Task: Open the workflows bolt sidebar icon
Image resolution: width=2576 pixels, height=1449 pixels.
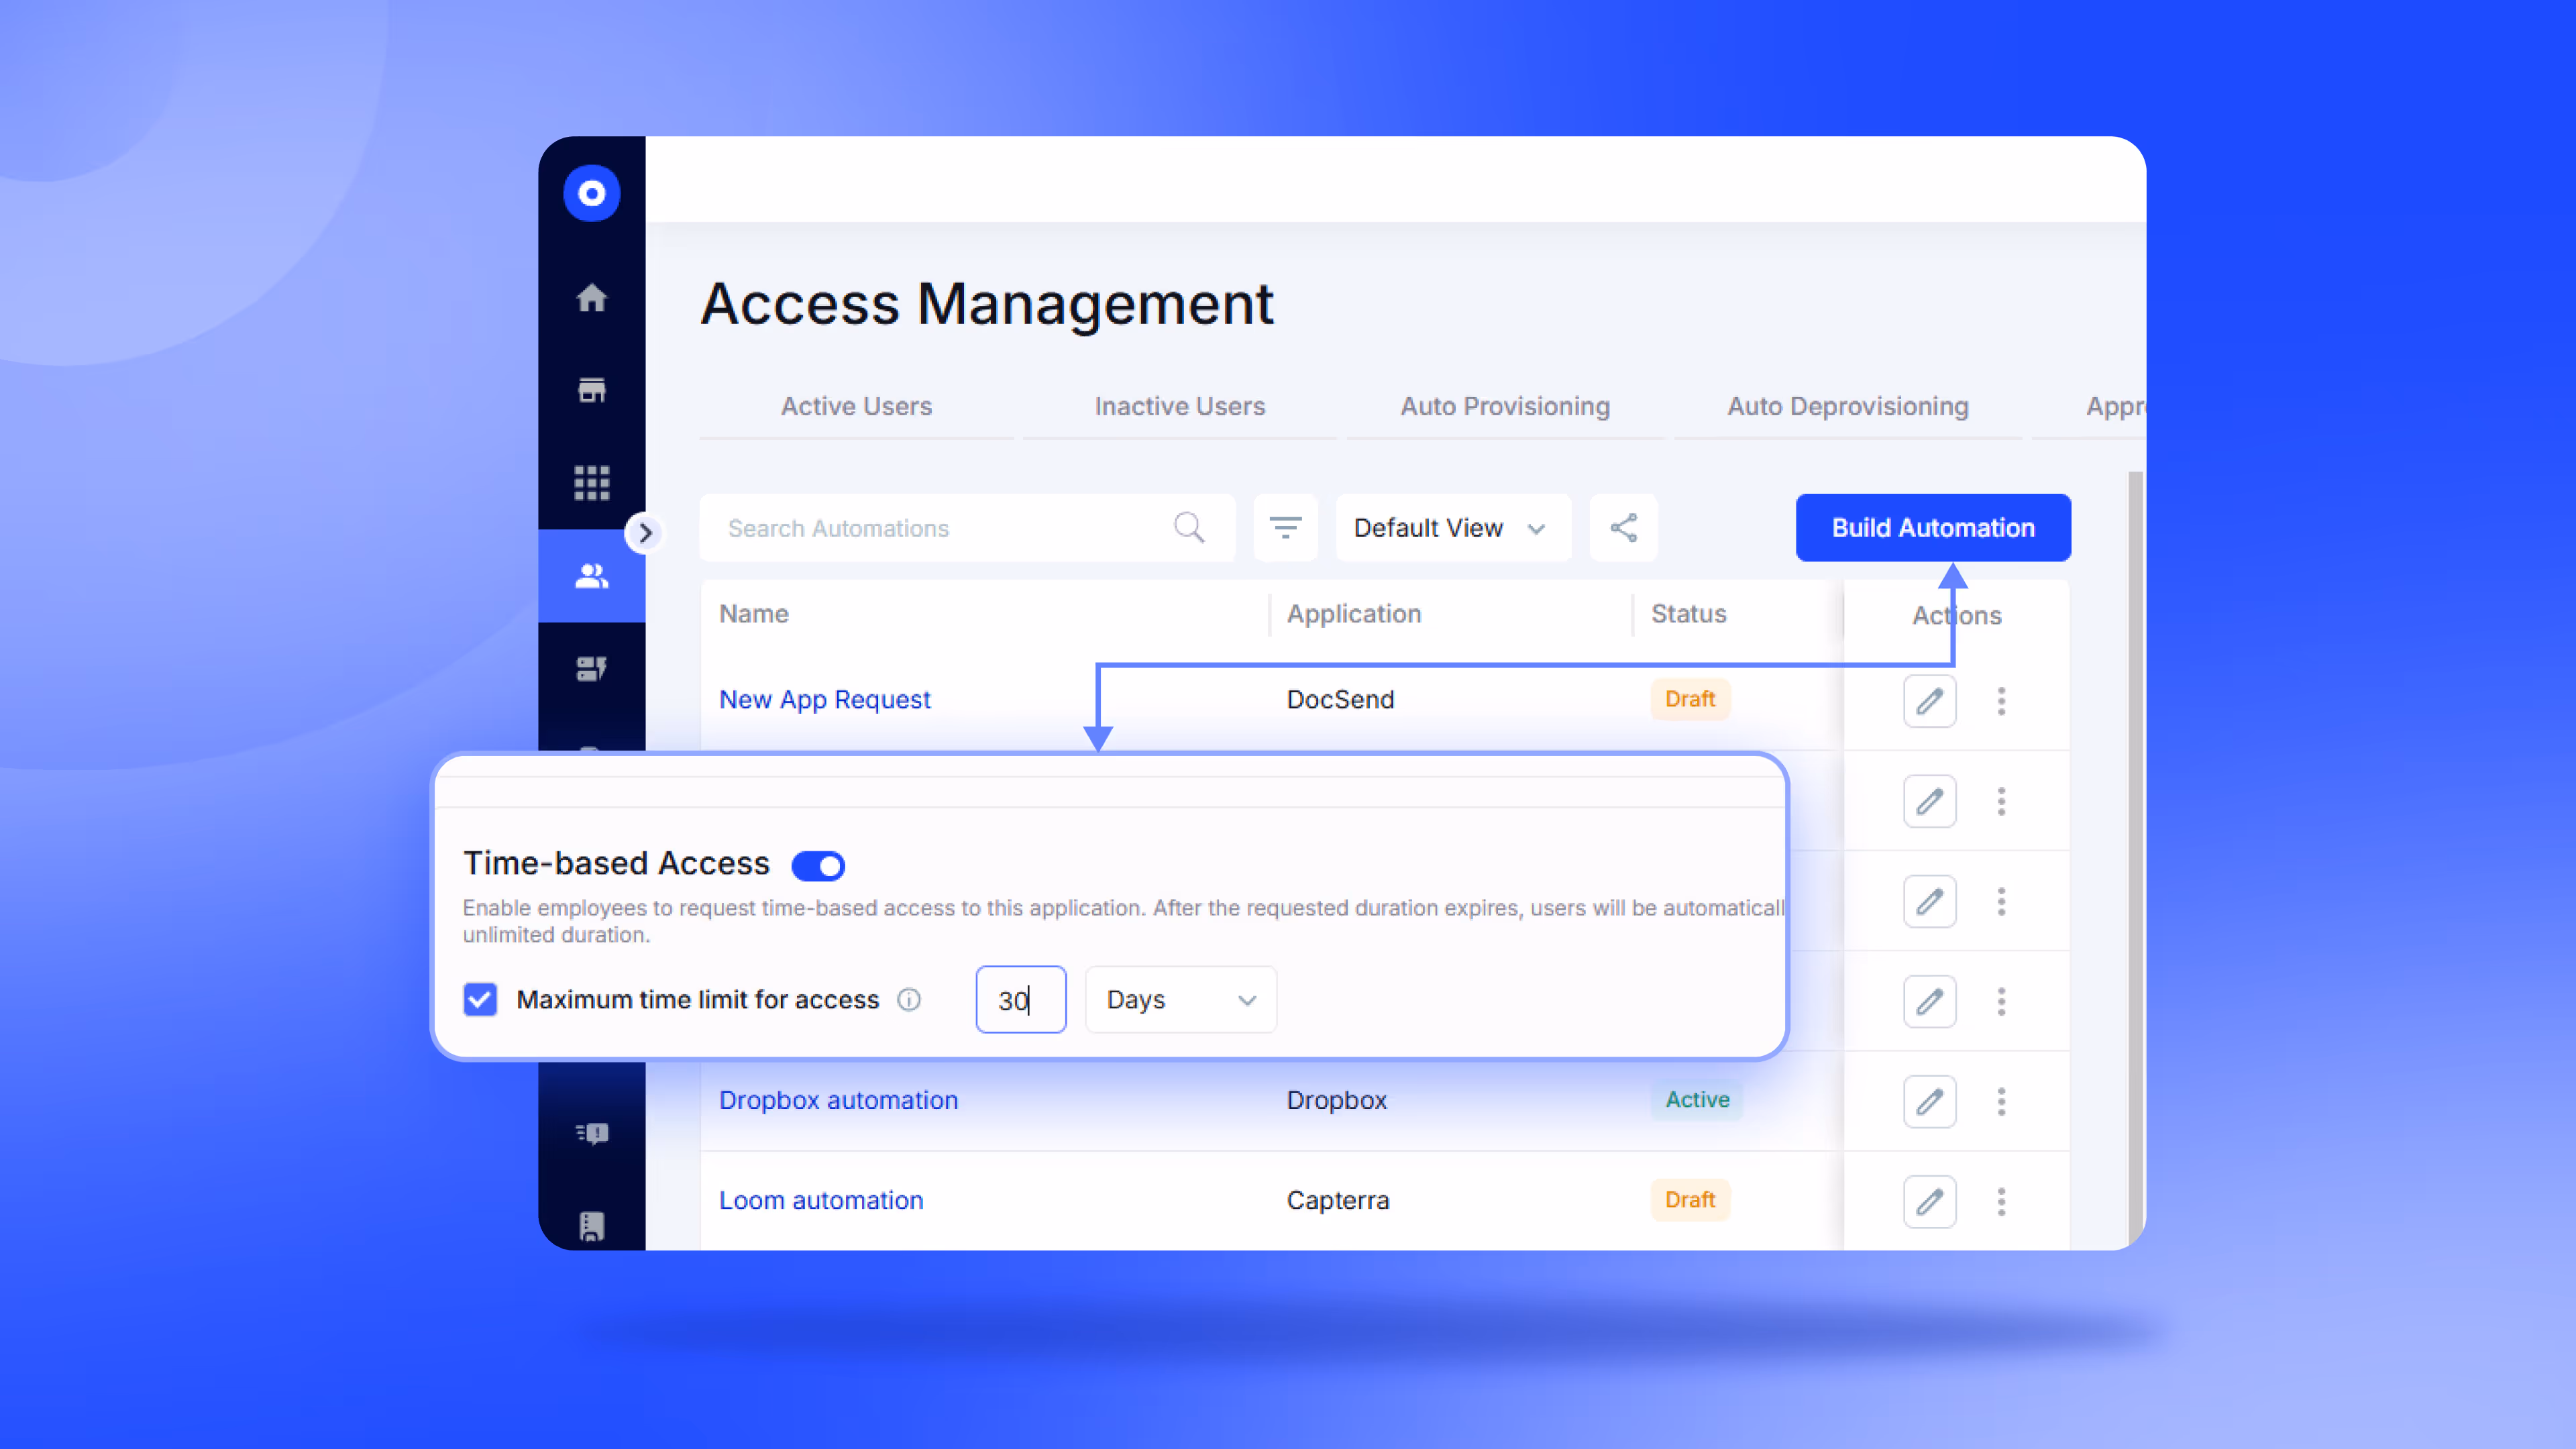Action: [x=591, y=668]
